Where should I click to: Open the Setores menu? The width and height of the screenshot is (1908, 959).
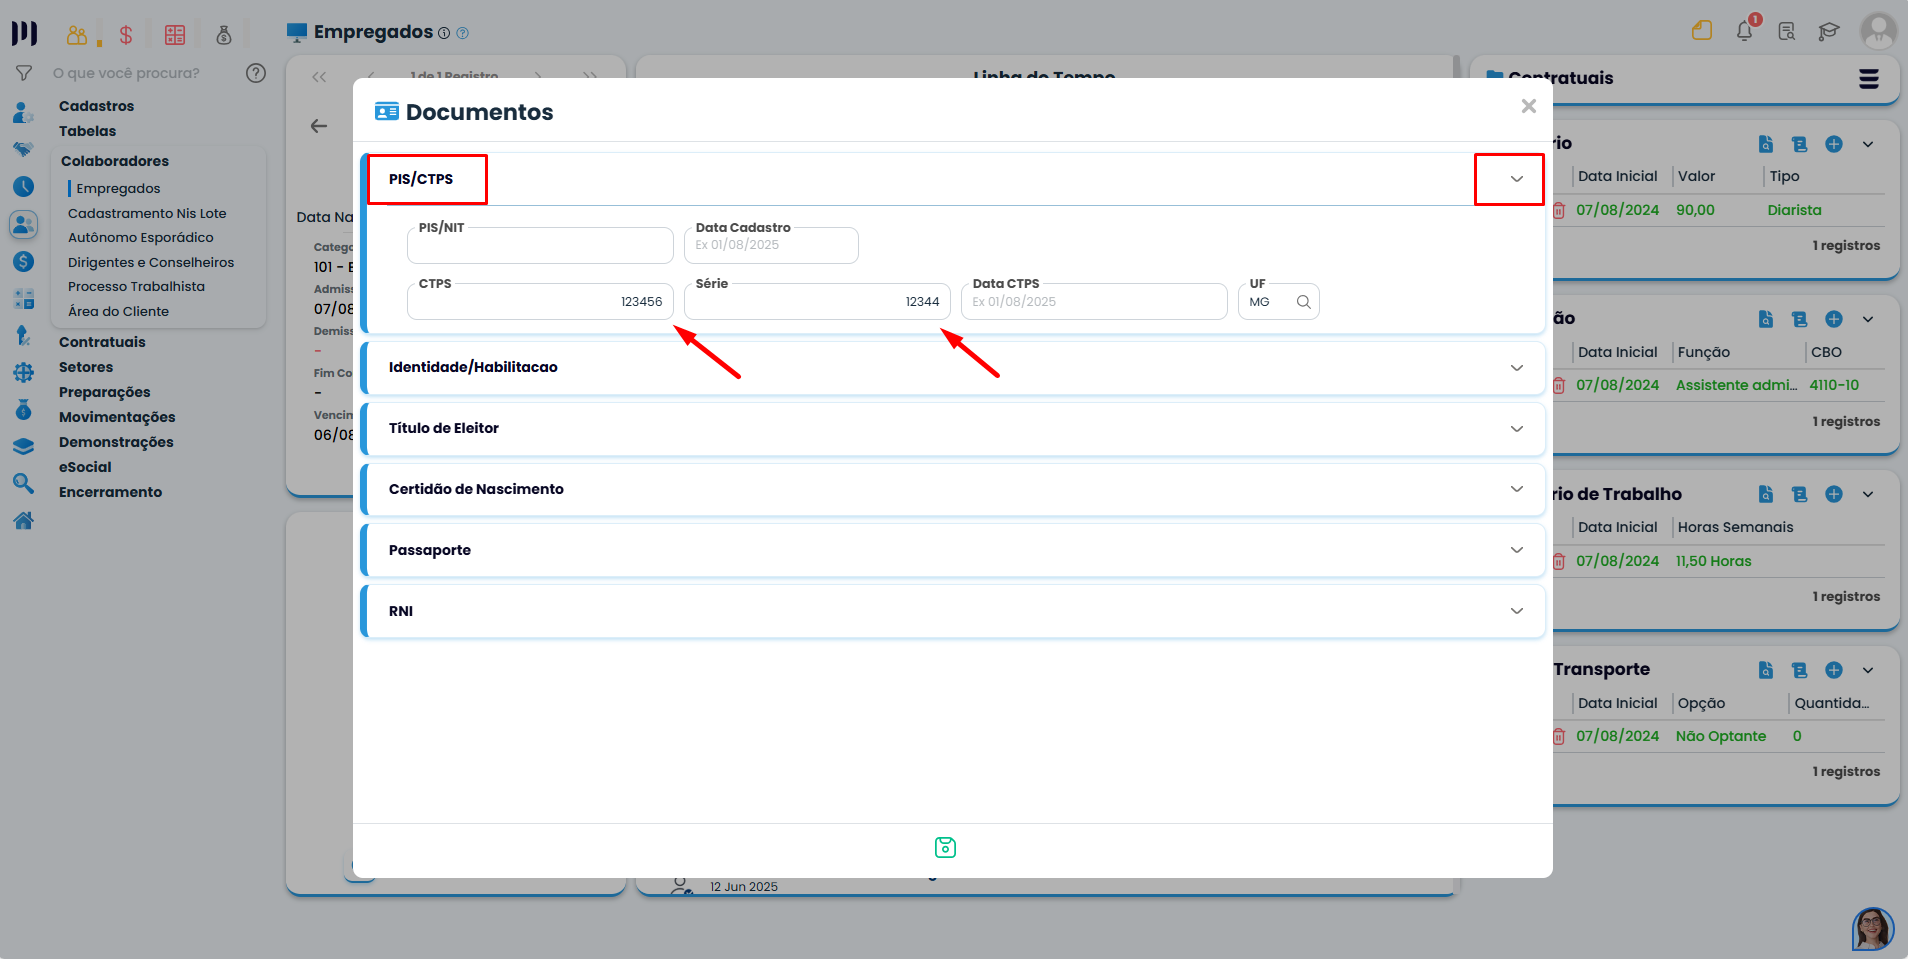point(86,367)
